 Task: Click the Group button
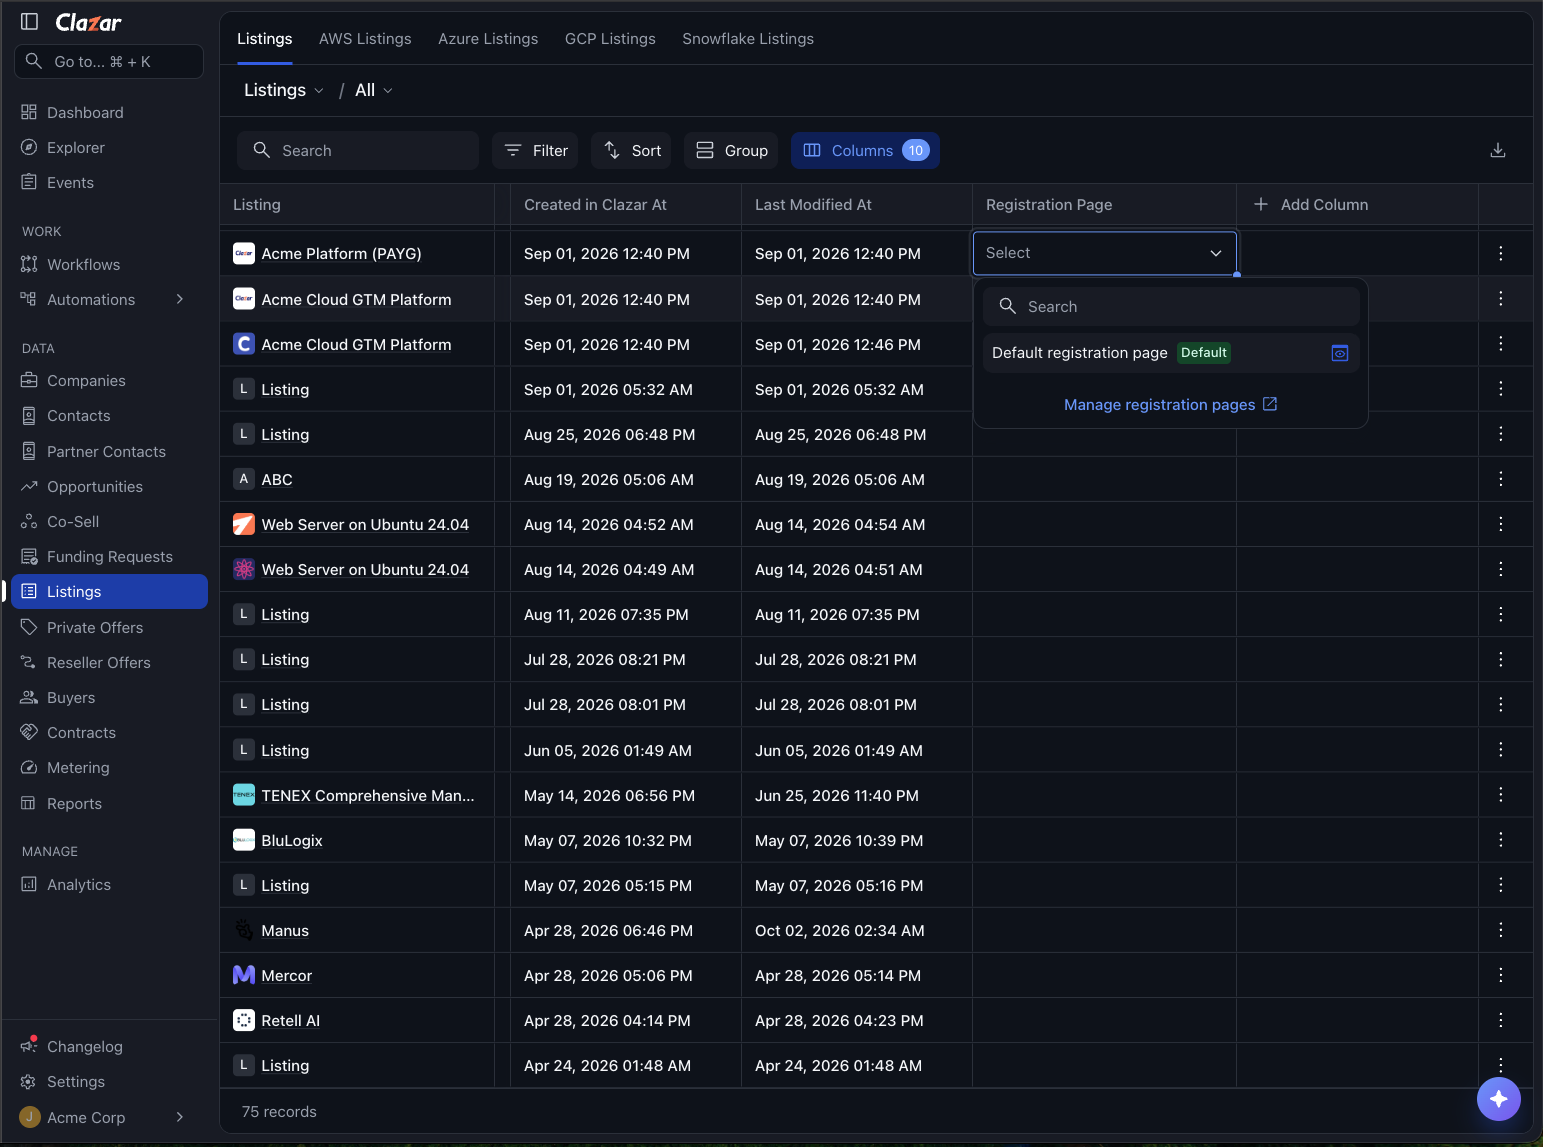731,150
